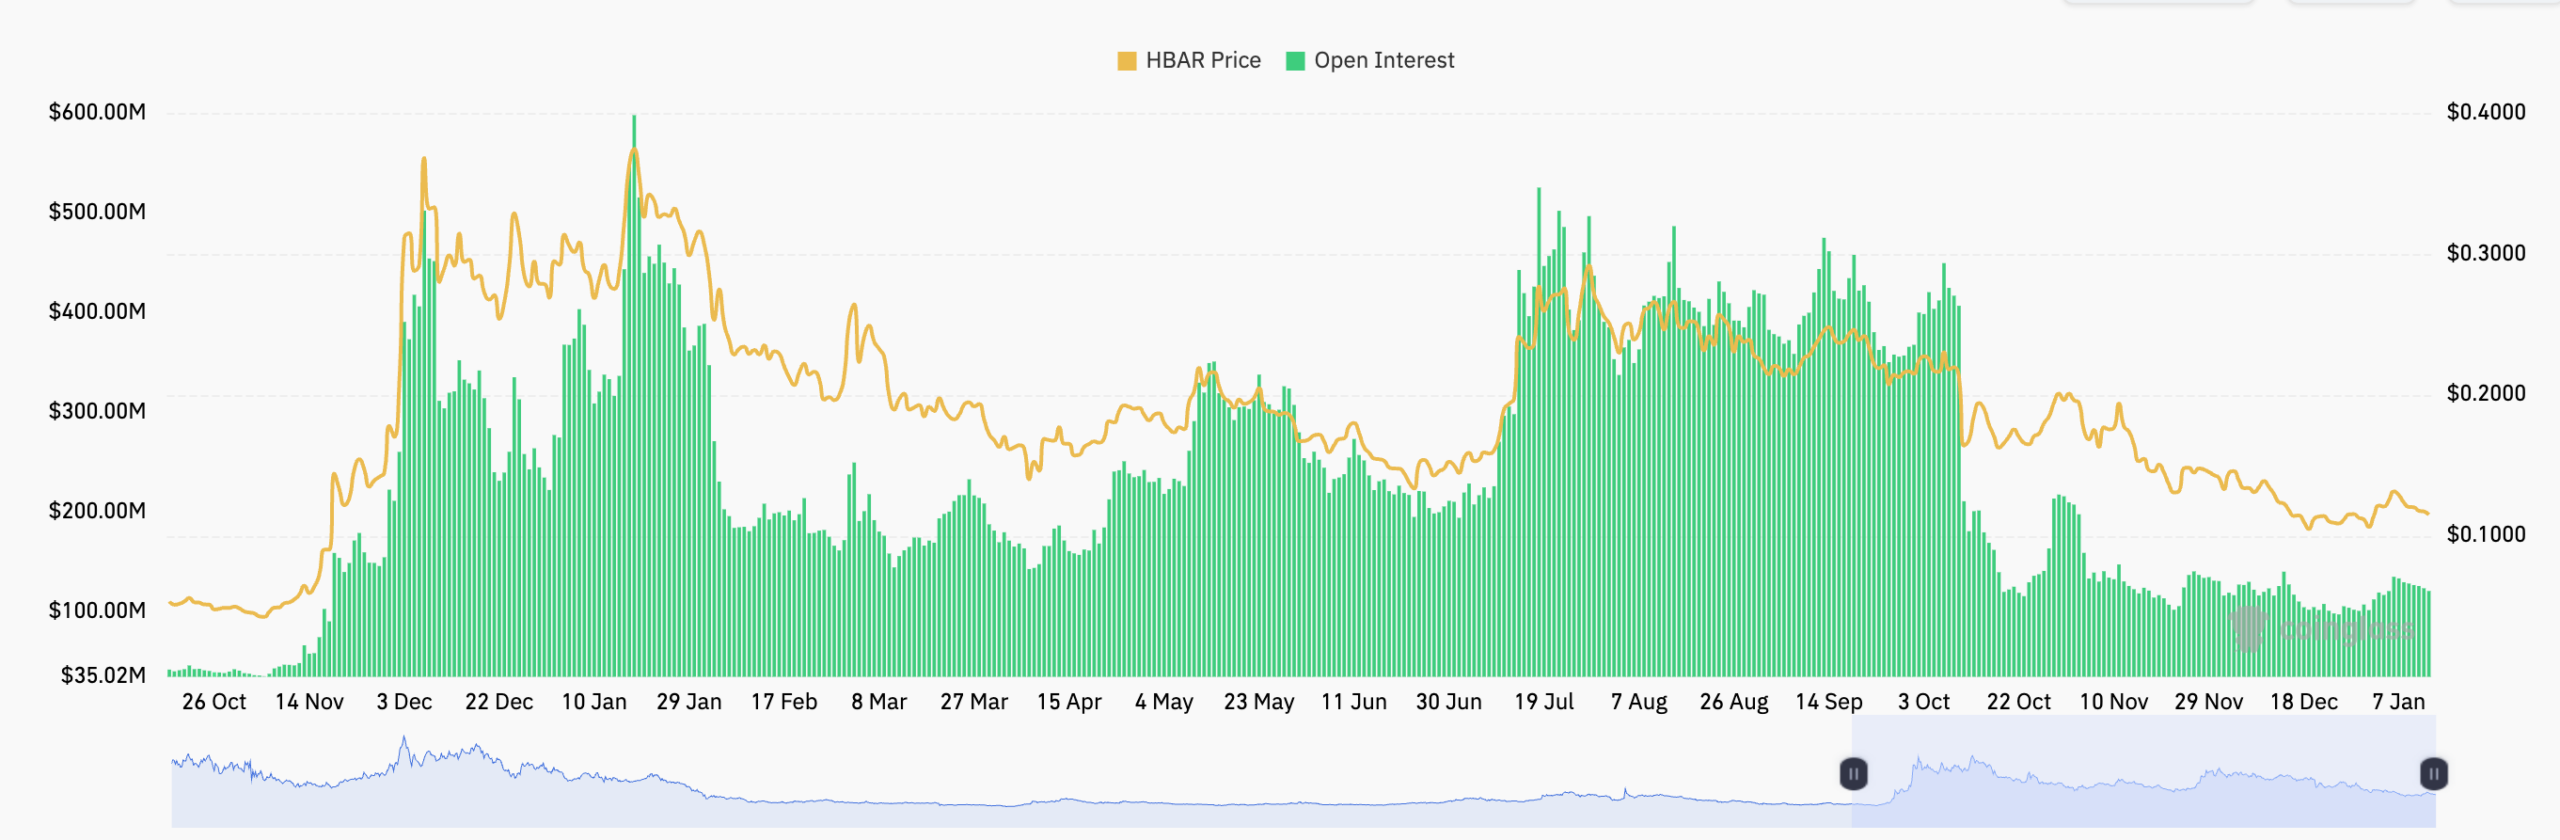Click the 22 Dec date label

coord(499,702)
